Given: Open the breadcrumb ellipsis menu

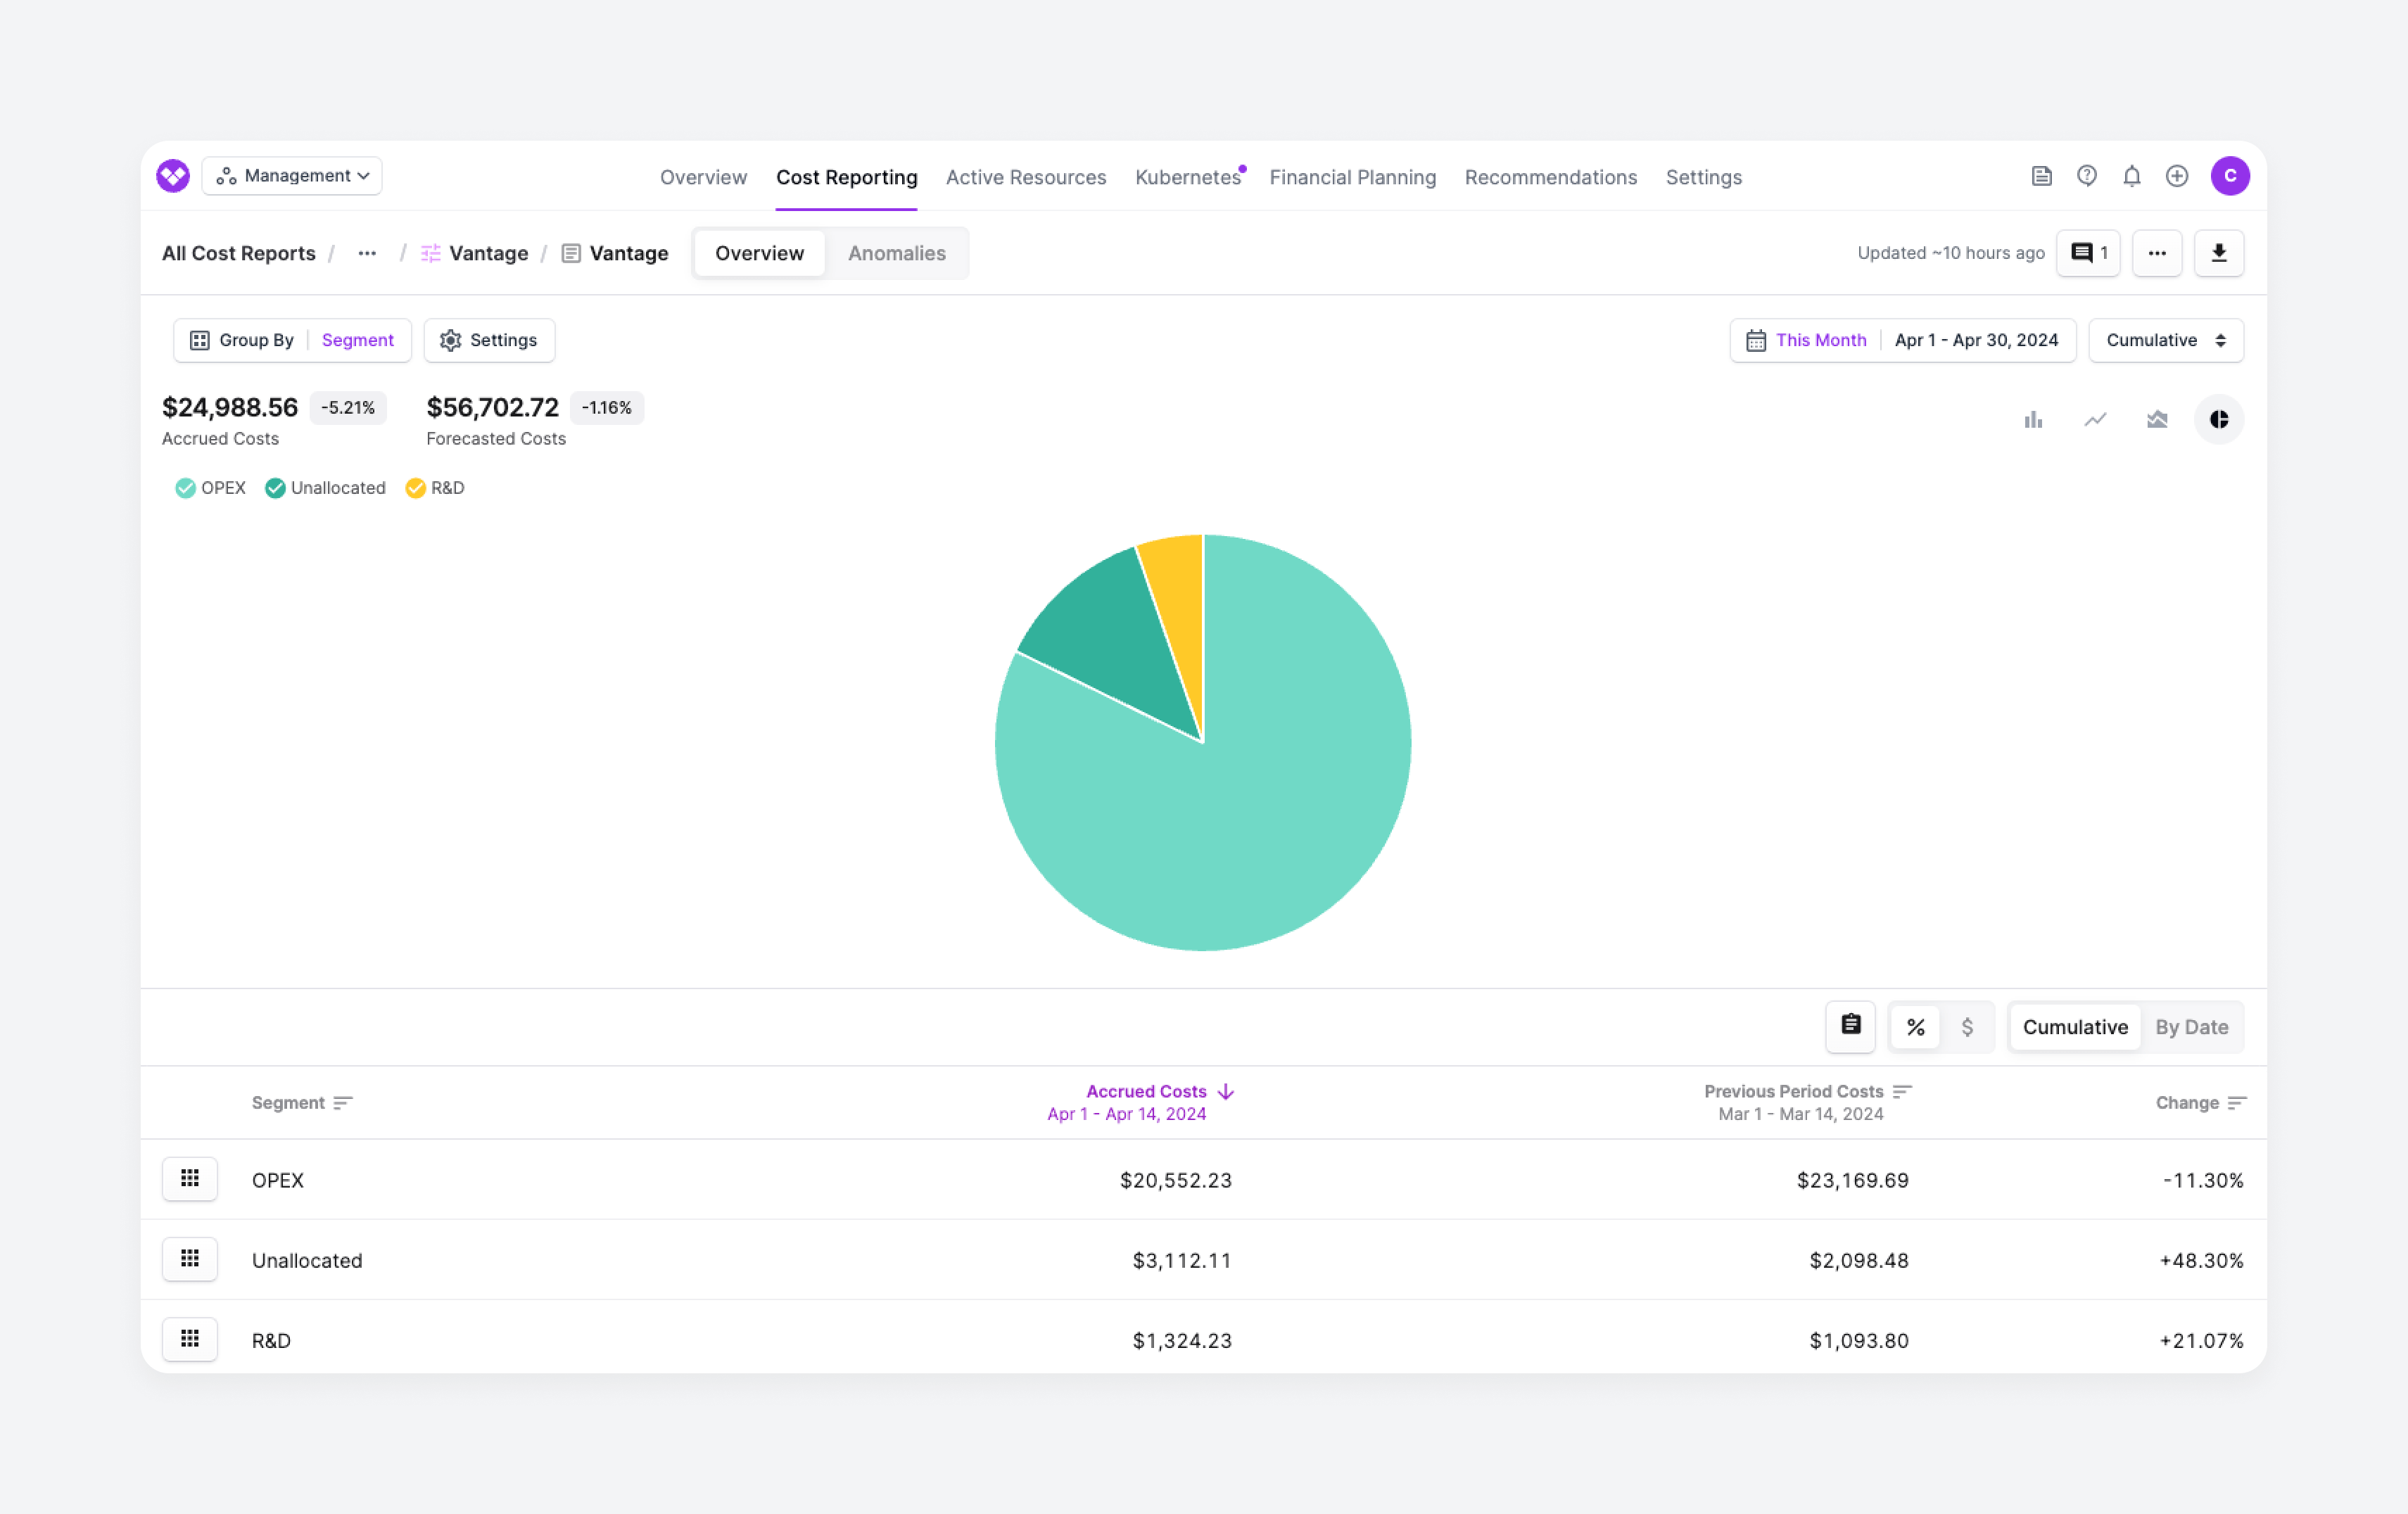Looking at the screenshot, I should click(367, 253).
